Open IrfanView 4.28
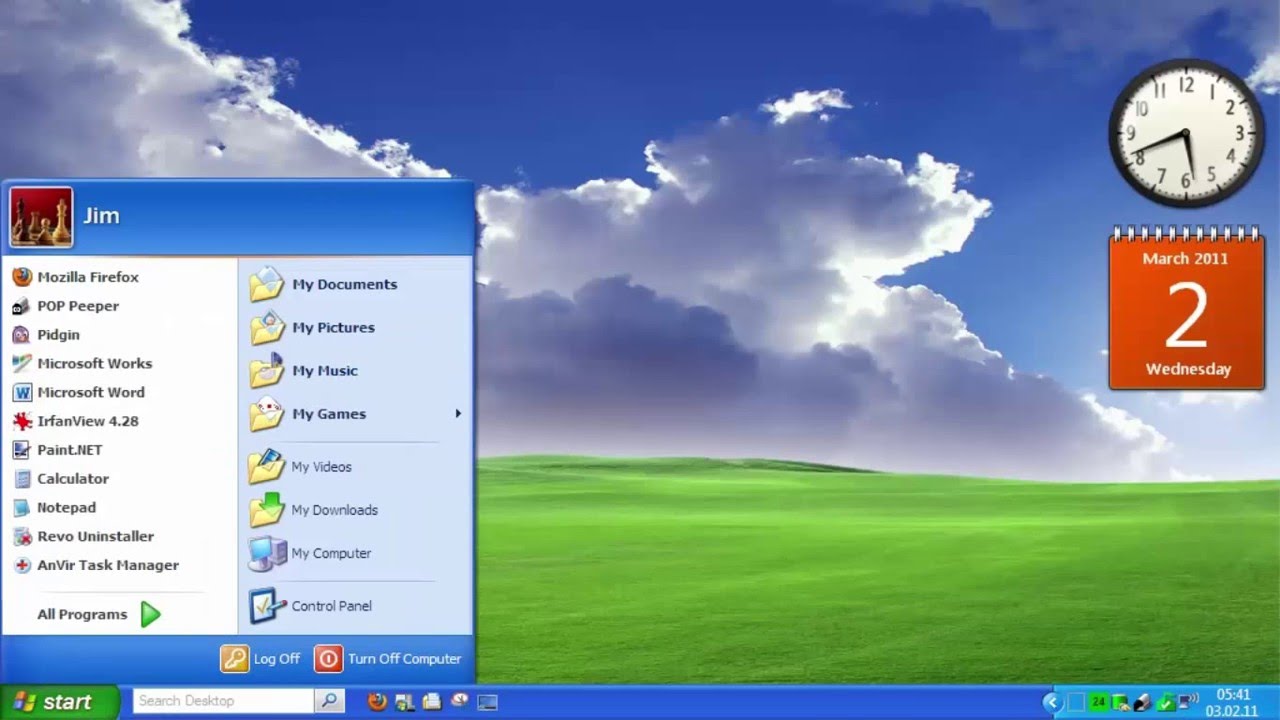The height and width of the screenshot is (720, 1280). tap(76, 421)
